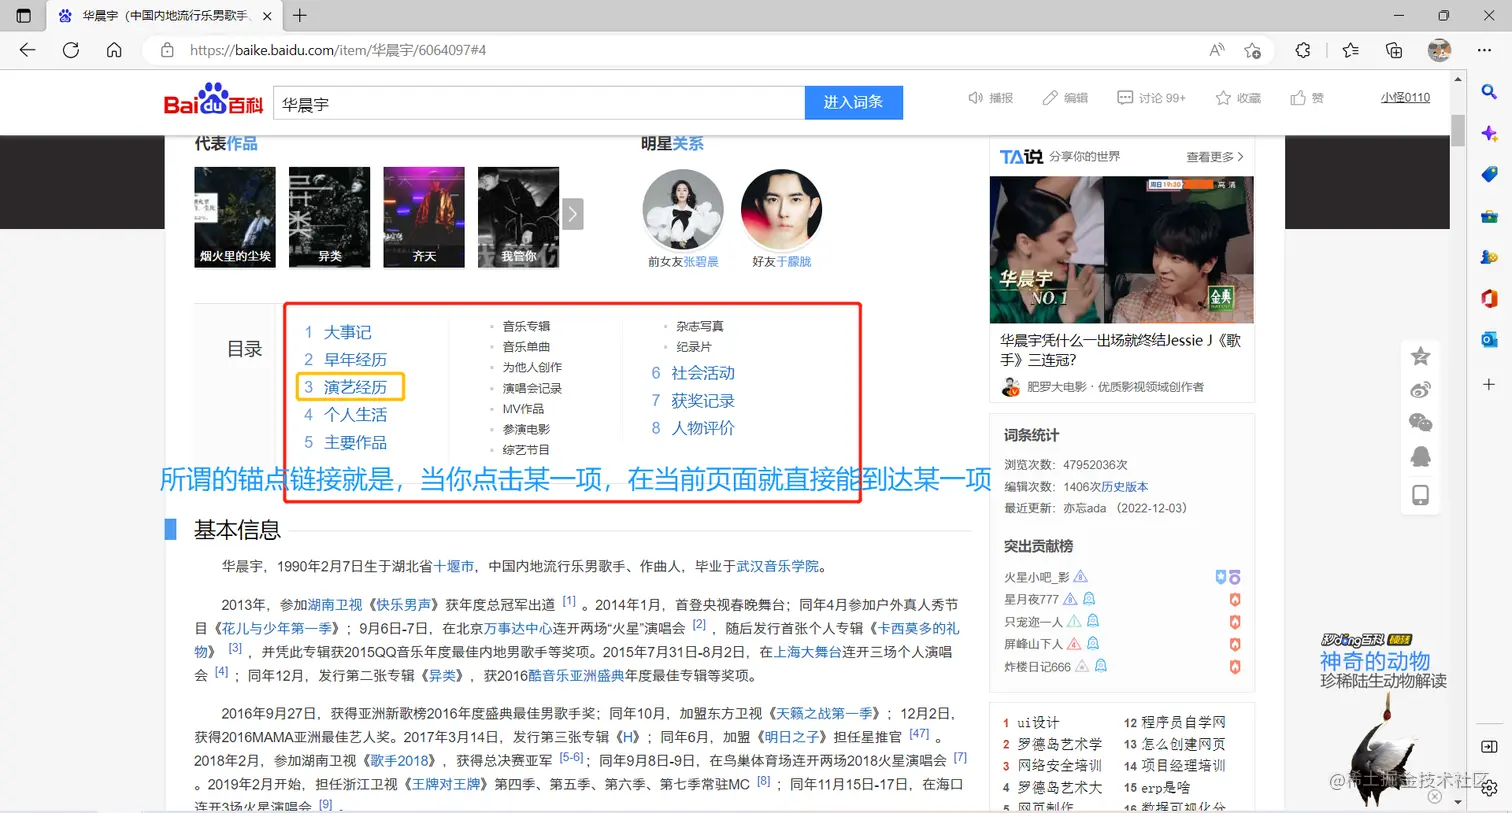Open a new browser tab

[x=300, y=16]
